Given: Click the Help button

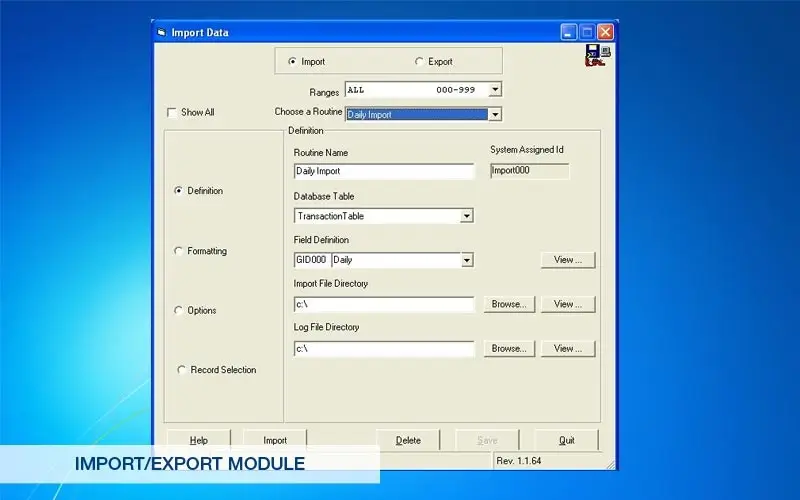Looking at the screenshot, I should tap(198, 440).
